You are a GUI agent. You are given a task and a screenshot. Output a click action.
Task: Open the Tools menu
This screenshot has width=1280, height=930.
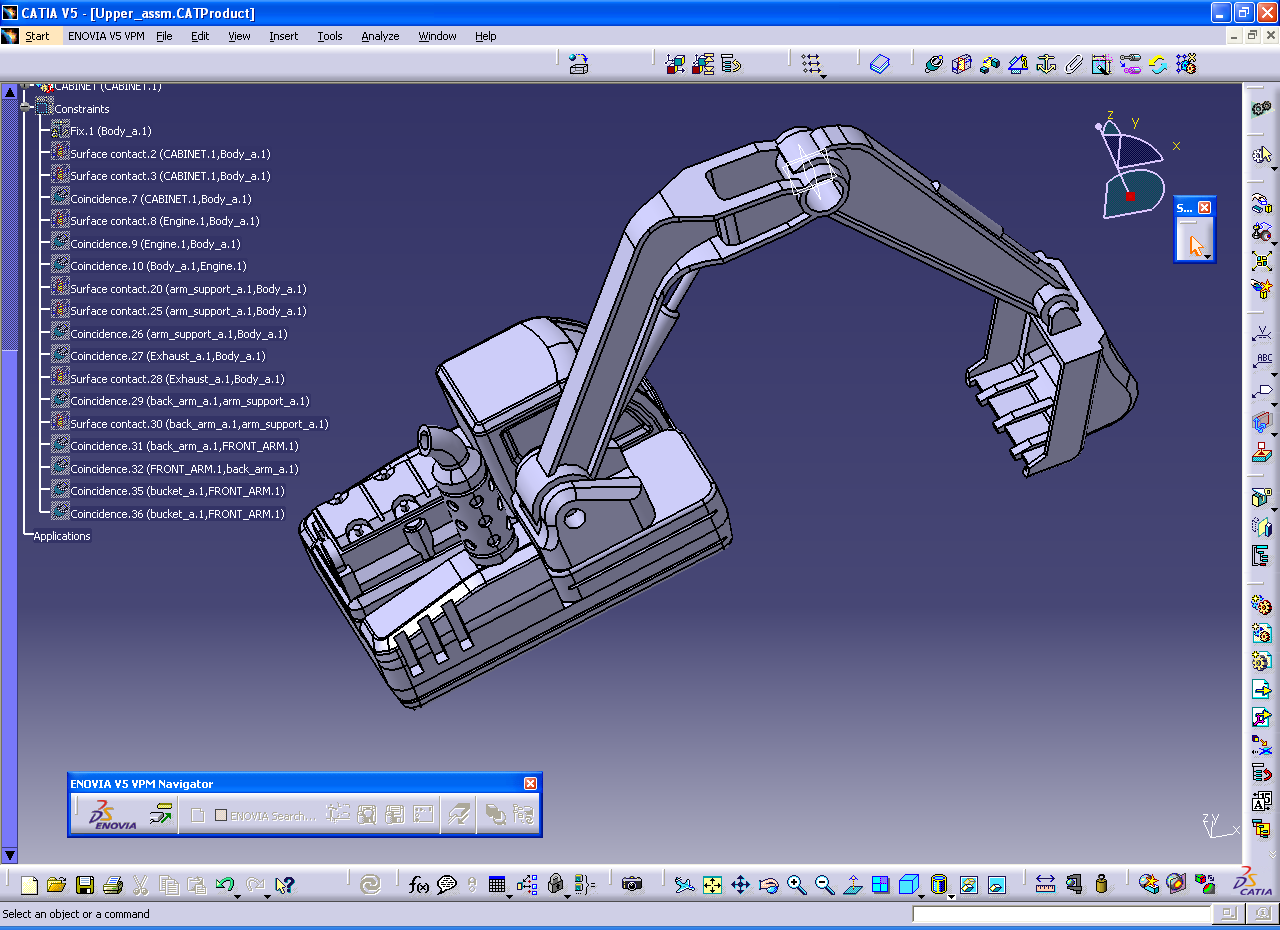[x=330, y=36]
